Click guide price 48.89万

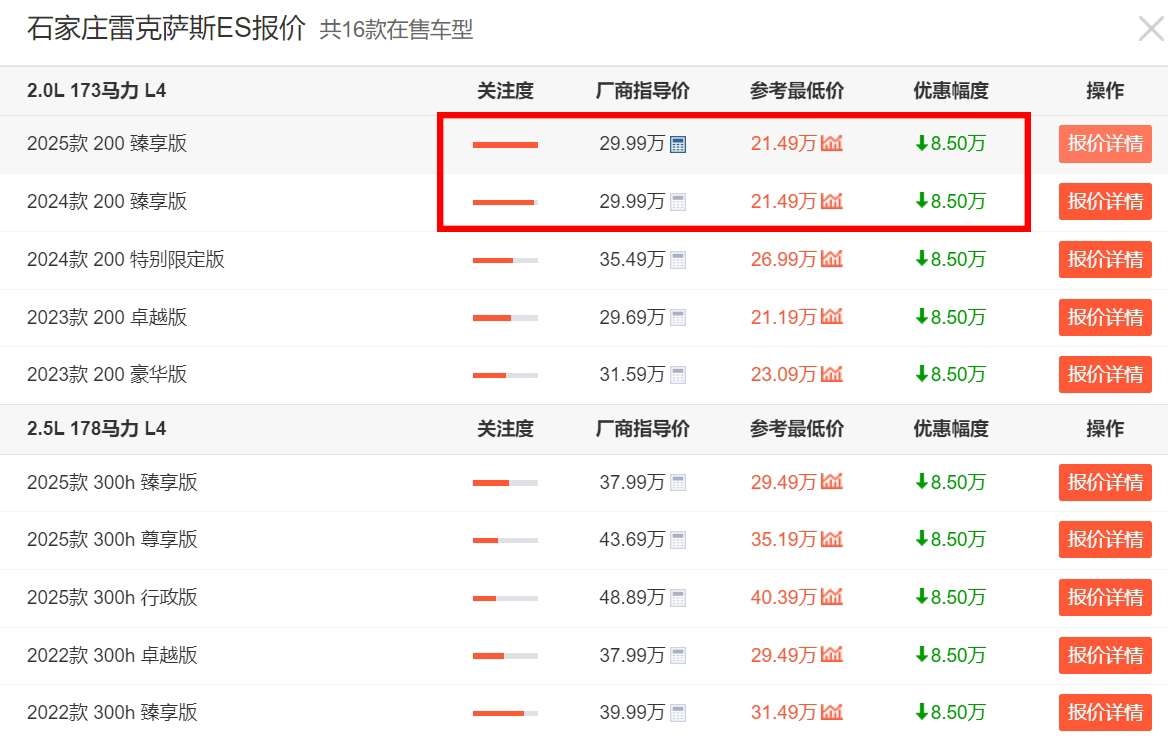pos(632,598)
